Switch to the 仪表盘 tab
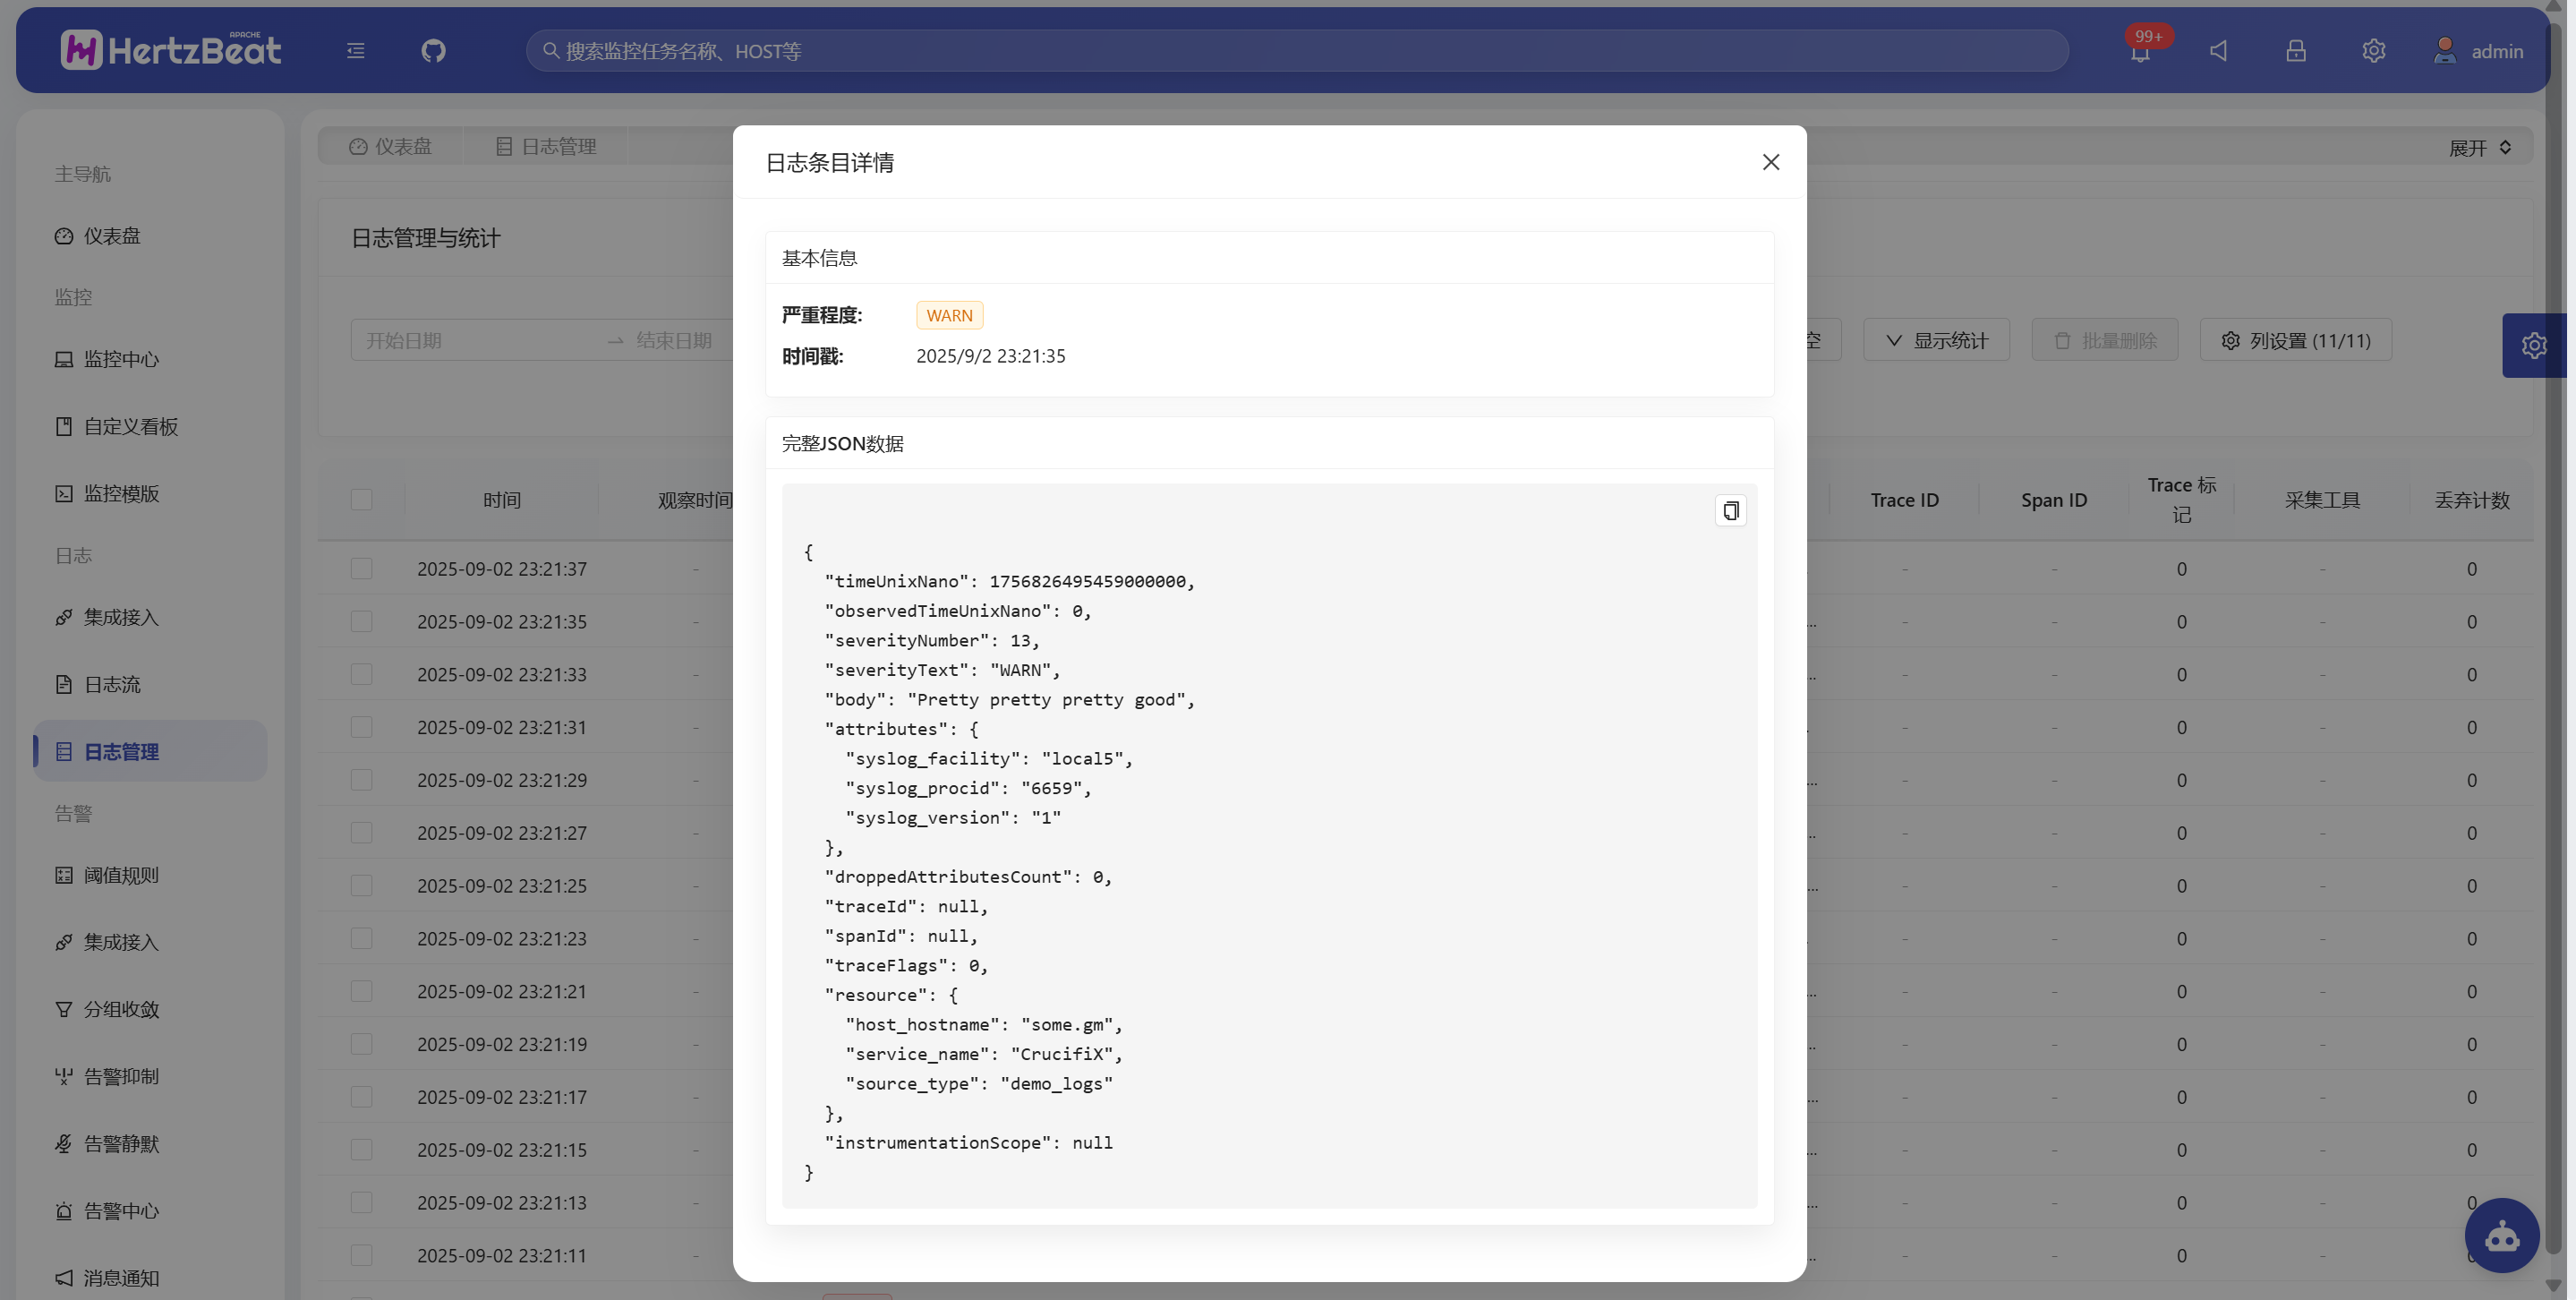The width and height of the screenshot is (2576, 1300). 392,147
